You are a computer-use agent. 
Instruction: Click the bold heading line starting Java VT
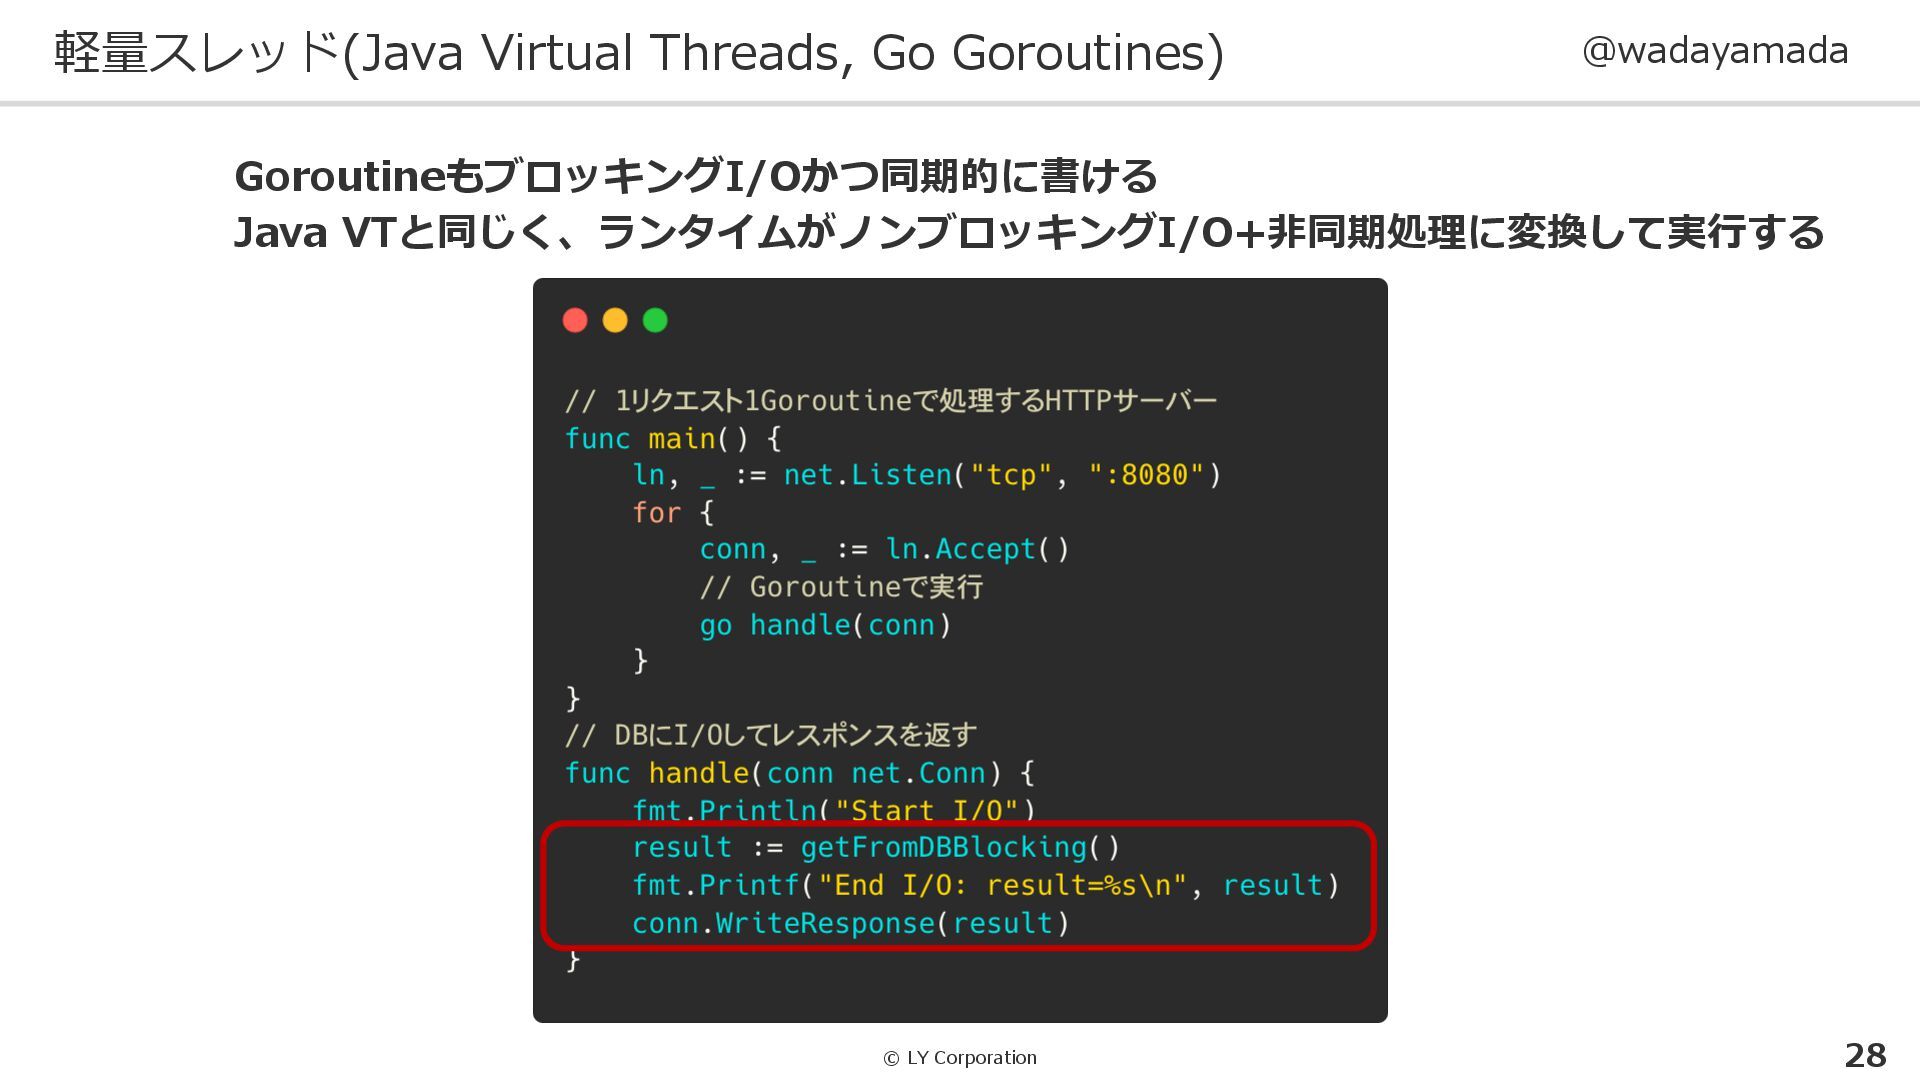tap(1028, 233)
